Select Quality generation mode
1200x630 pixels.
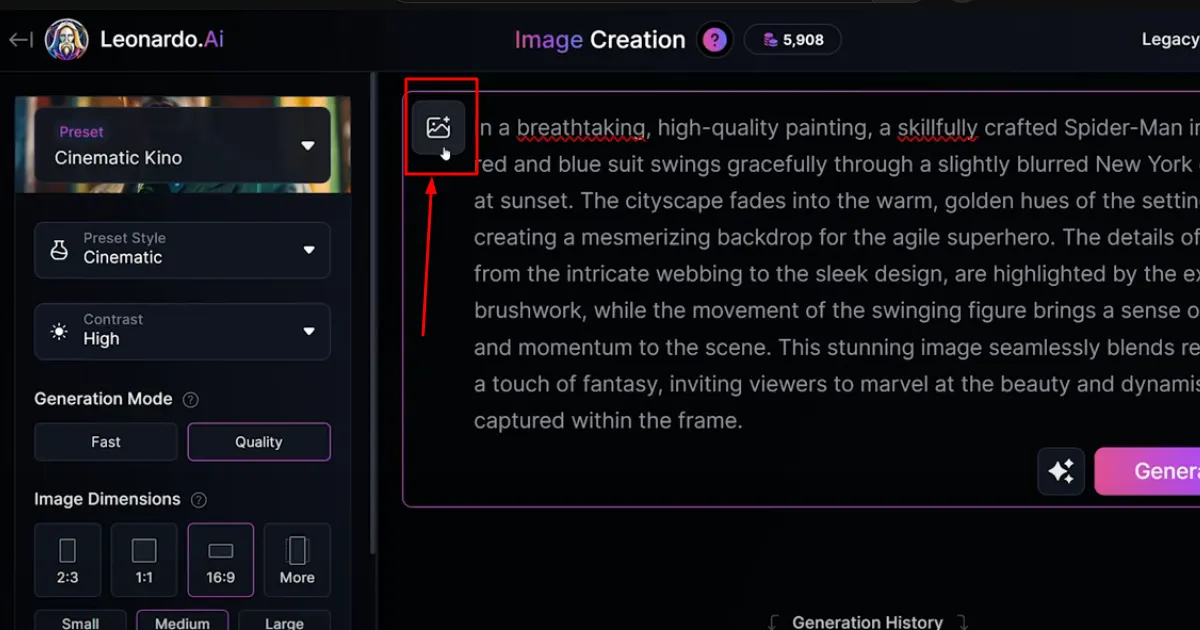point(259,442)
